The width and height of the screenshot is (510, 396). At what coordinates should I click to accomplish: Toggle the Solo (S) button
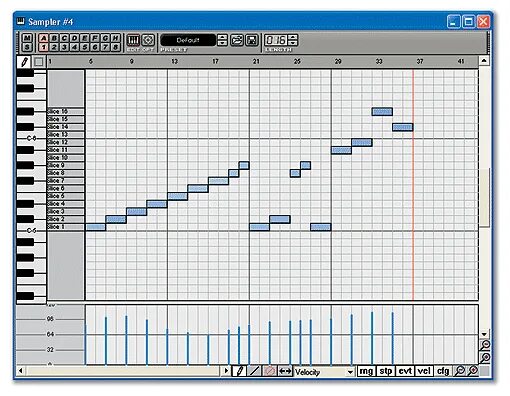coord(27,47)
